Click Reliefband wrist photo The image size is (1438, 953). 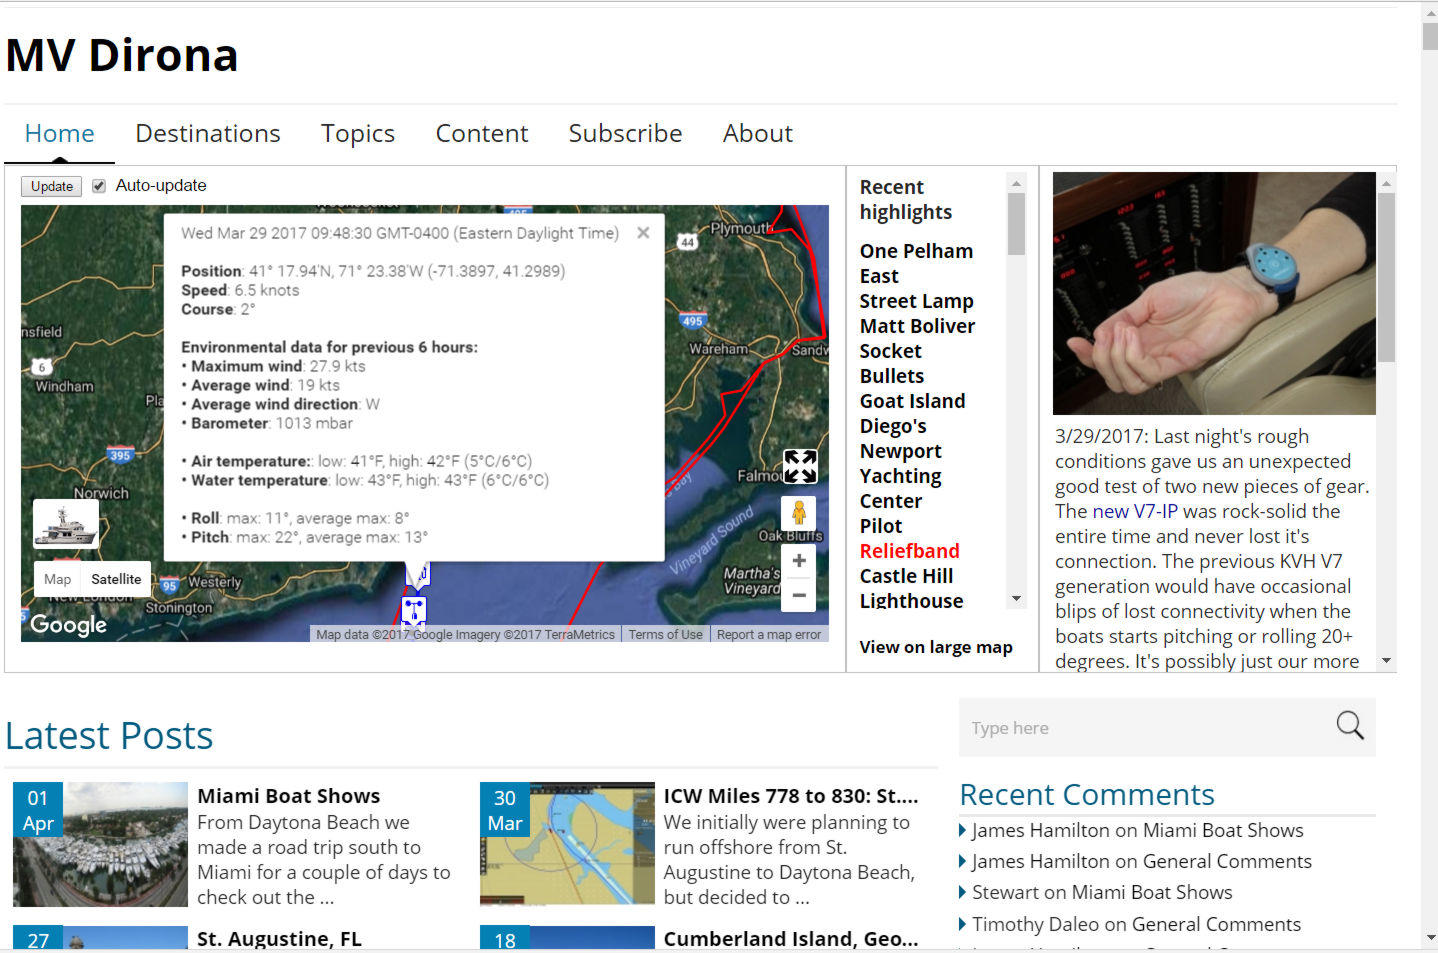[x=1214, y=293]
